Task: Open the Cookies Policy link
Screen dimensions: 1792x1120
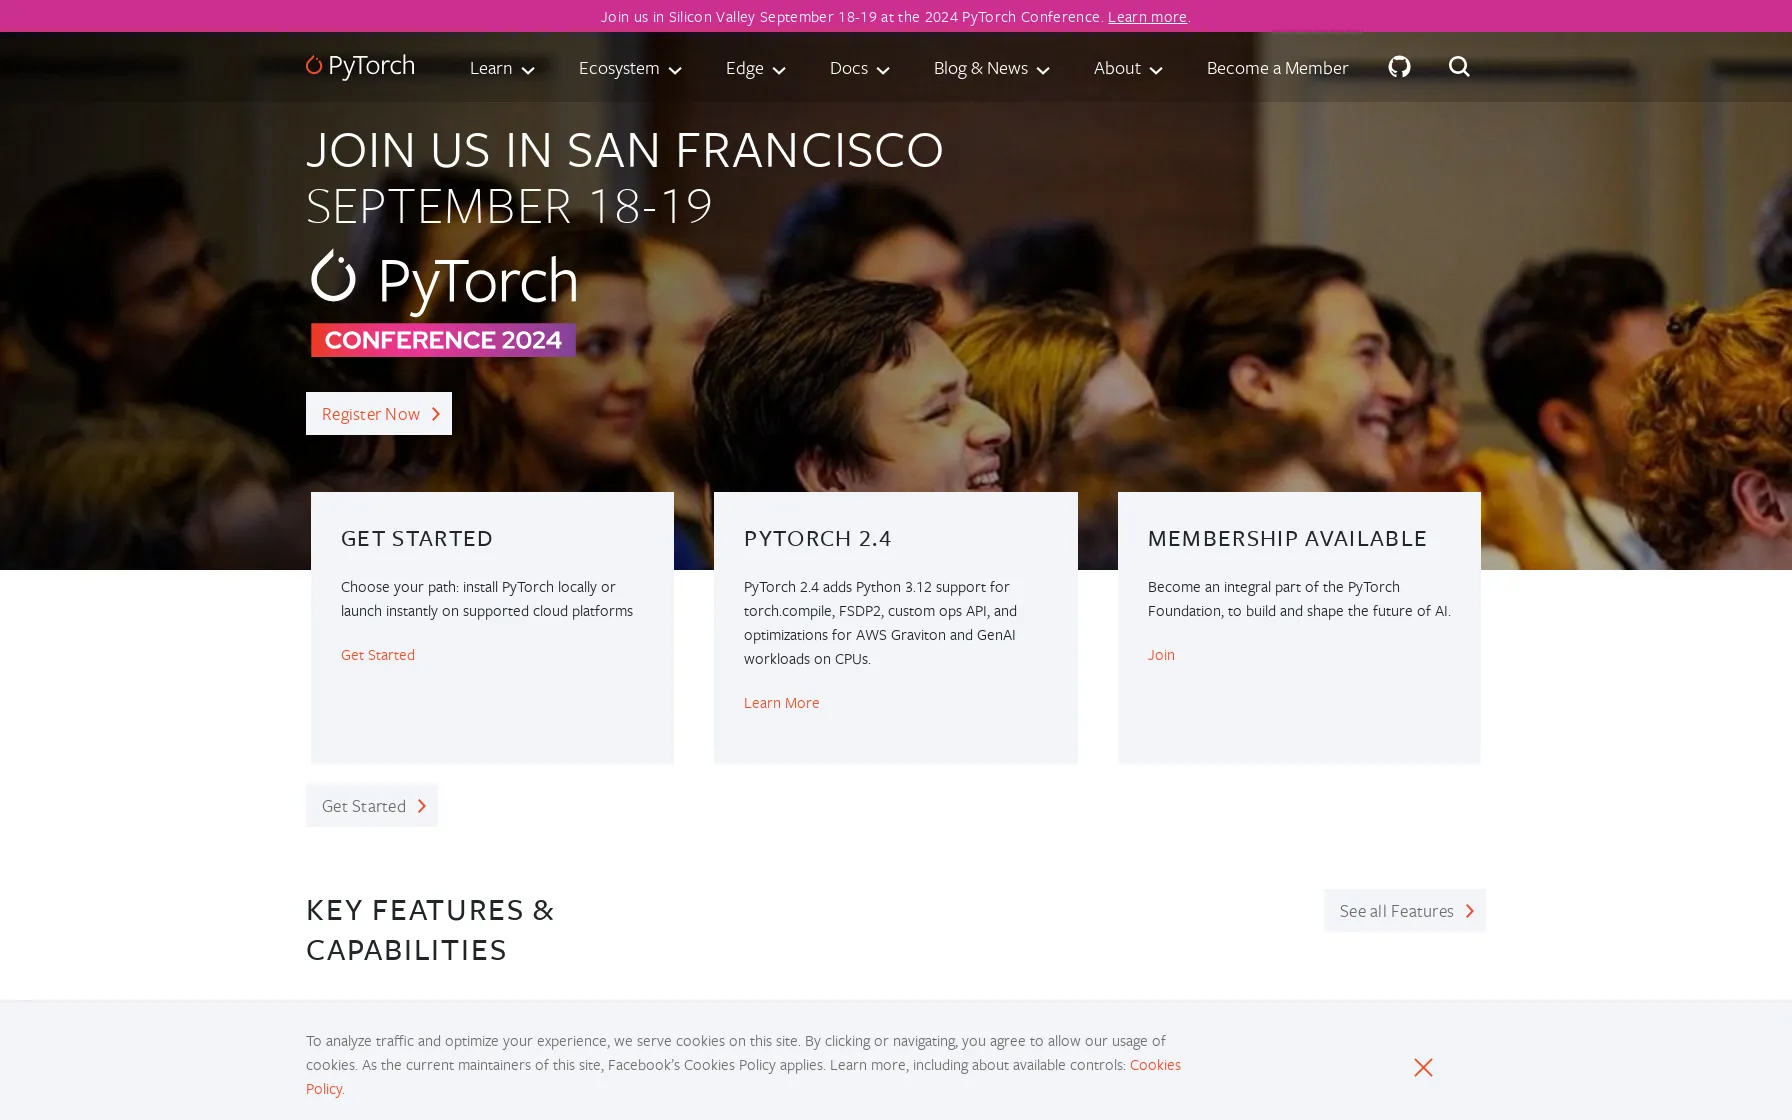Action: (1155, 1064)
